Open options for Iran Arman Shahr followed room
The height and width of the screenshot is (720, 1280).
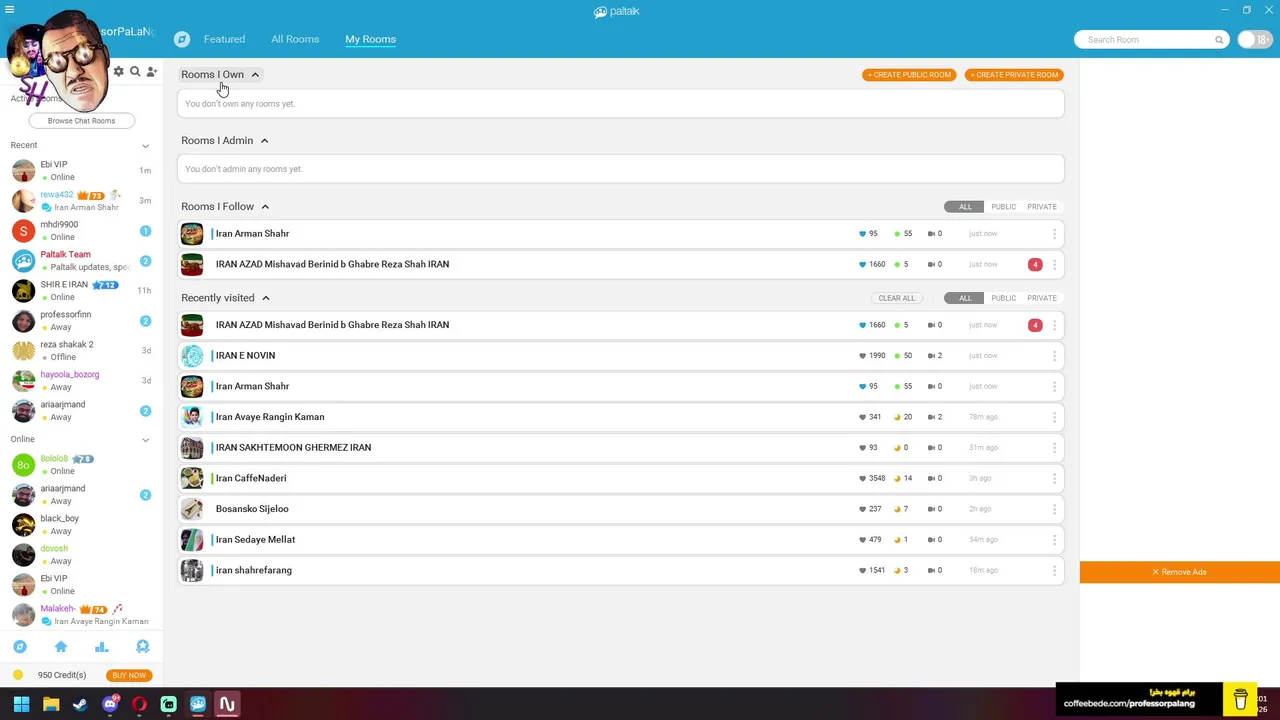click(x=1054, y=234)
